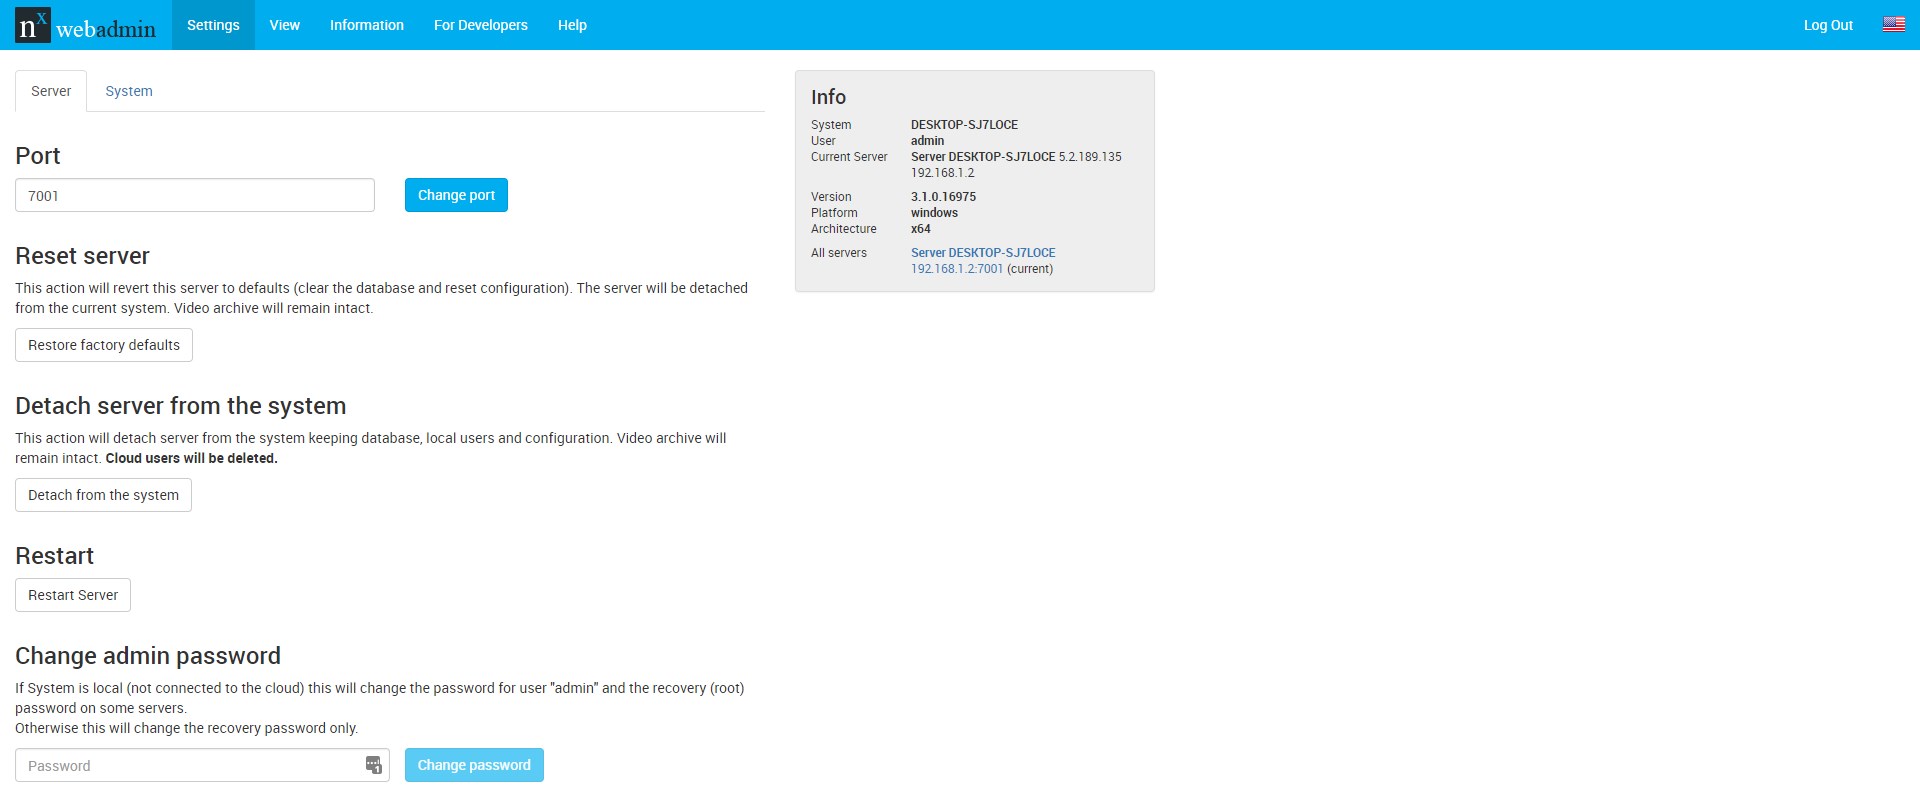Click the password manager icon in Password field
1920x796 pixels.
373,765
